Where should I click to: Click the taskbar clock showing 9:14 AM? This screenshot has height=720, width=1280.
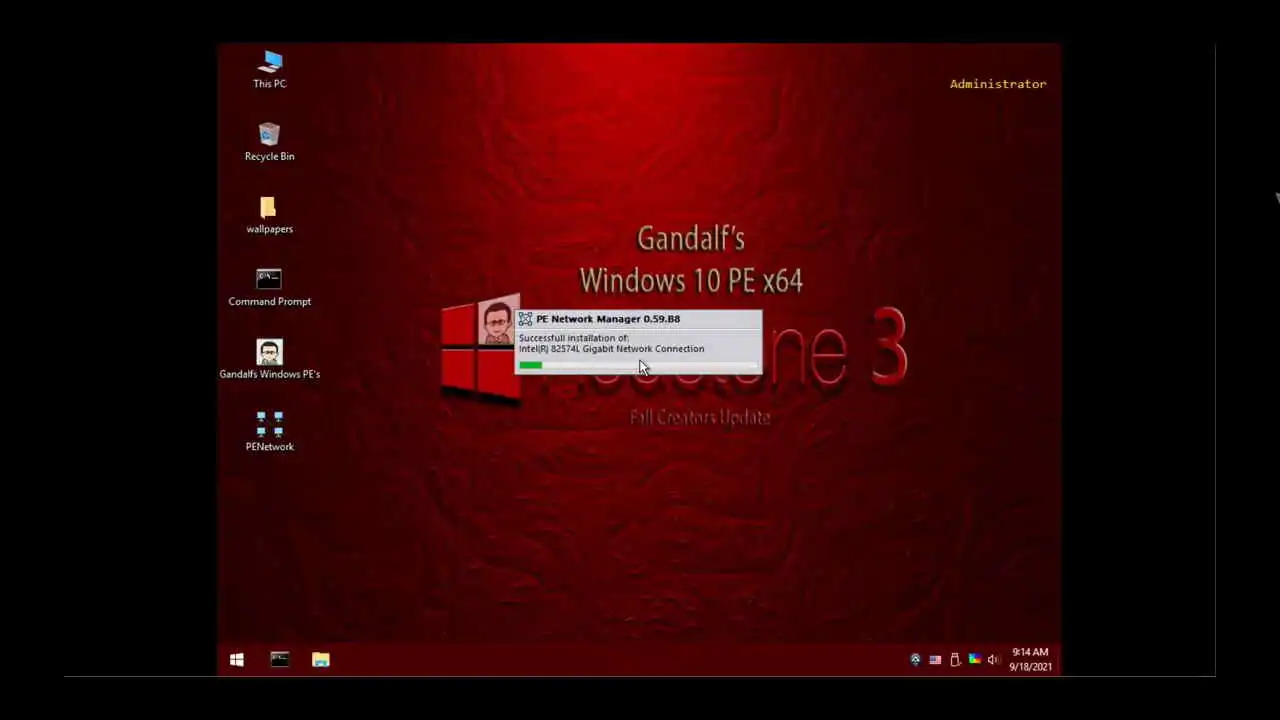1030,660
